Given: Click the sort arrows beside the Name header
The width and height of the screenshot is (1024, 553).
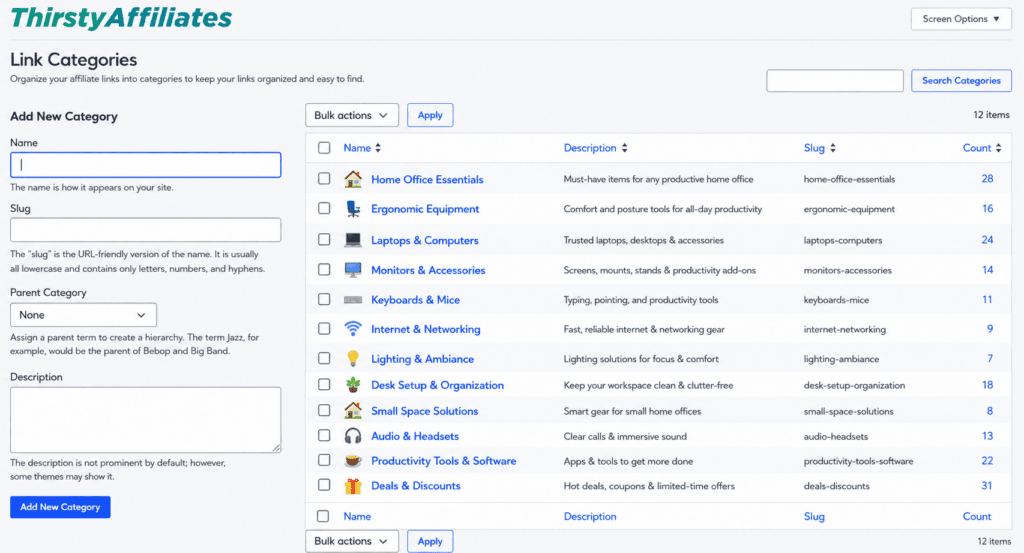Looking at the screenshot, I should coord(377,148).
